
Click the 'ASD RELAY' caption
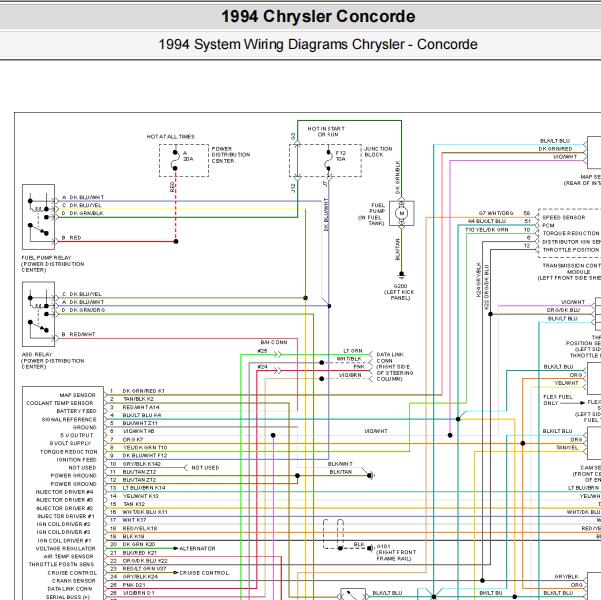[x=37, y=355]
